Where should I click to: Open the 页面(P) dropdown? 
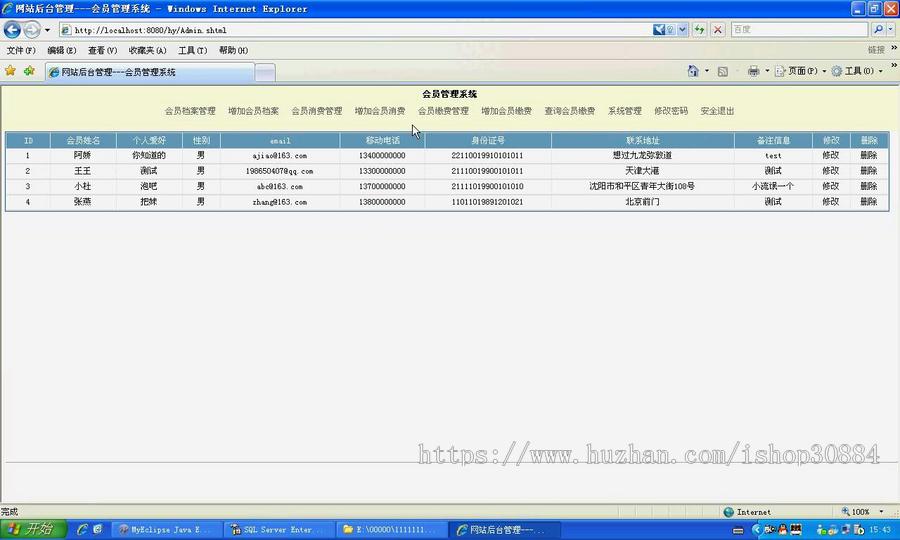801,71
